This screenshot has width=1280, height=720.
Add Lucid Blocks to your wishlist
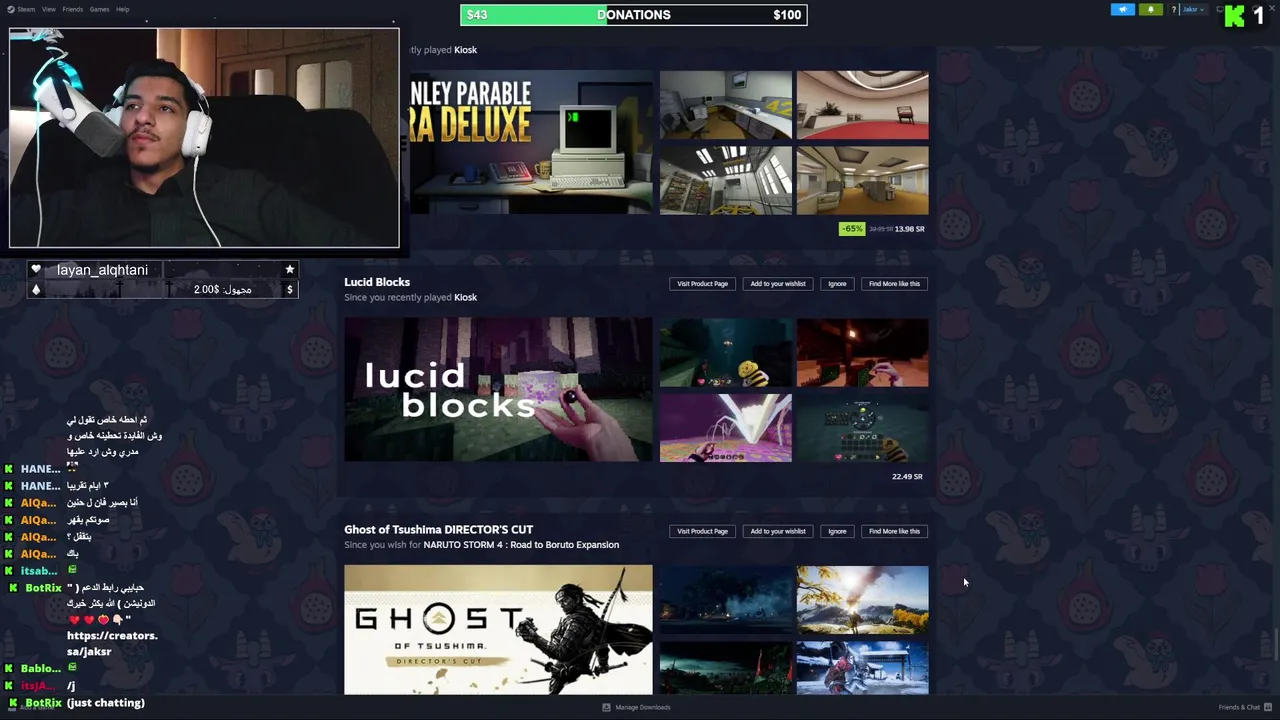778,284
